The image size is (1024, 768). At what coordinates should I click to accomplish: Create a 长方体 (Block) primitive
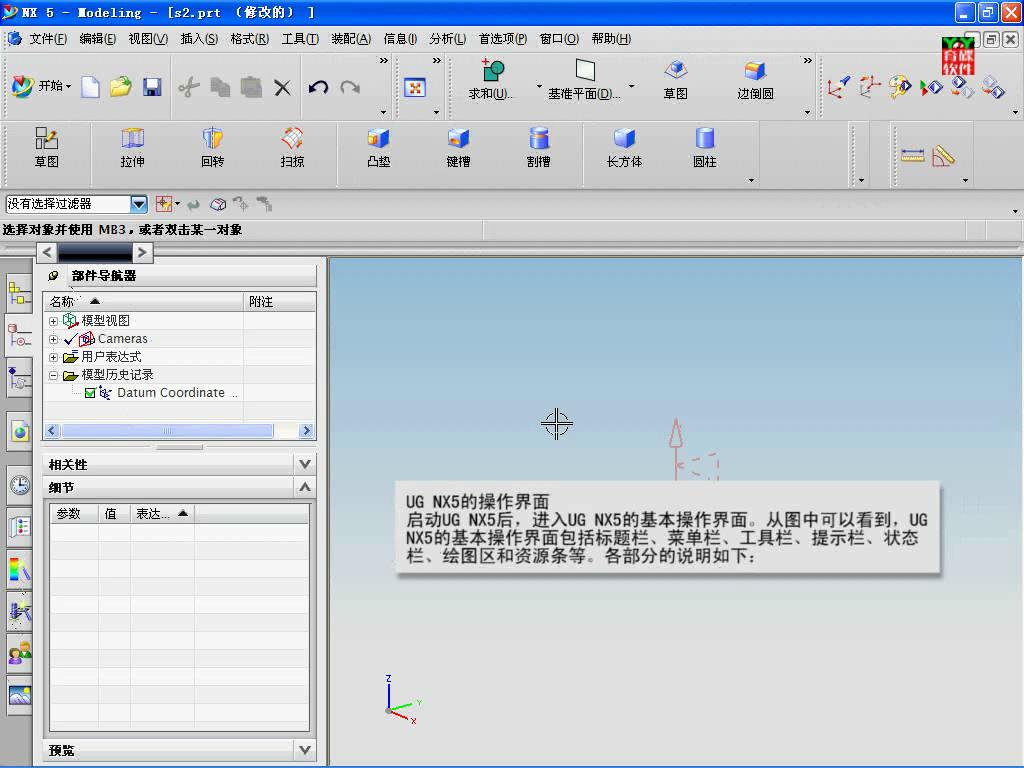pos(624,148)
